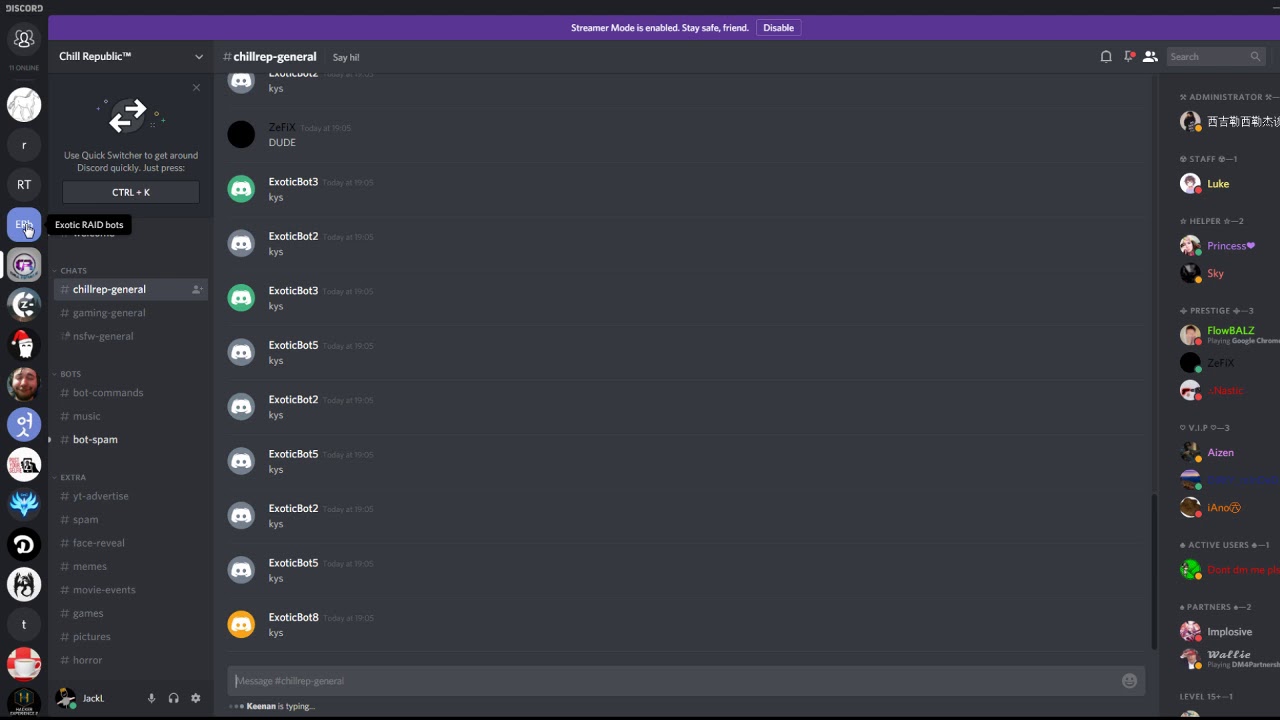Screen dimensions: 1280x720
Task: Open the emoji picker
Action: [1129, 681]
